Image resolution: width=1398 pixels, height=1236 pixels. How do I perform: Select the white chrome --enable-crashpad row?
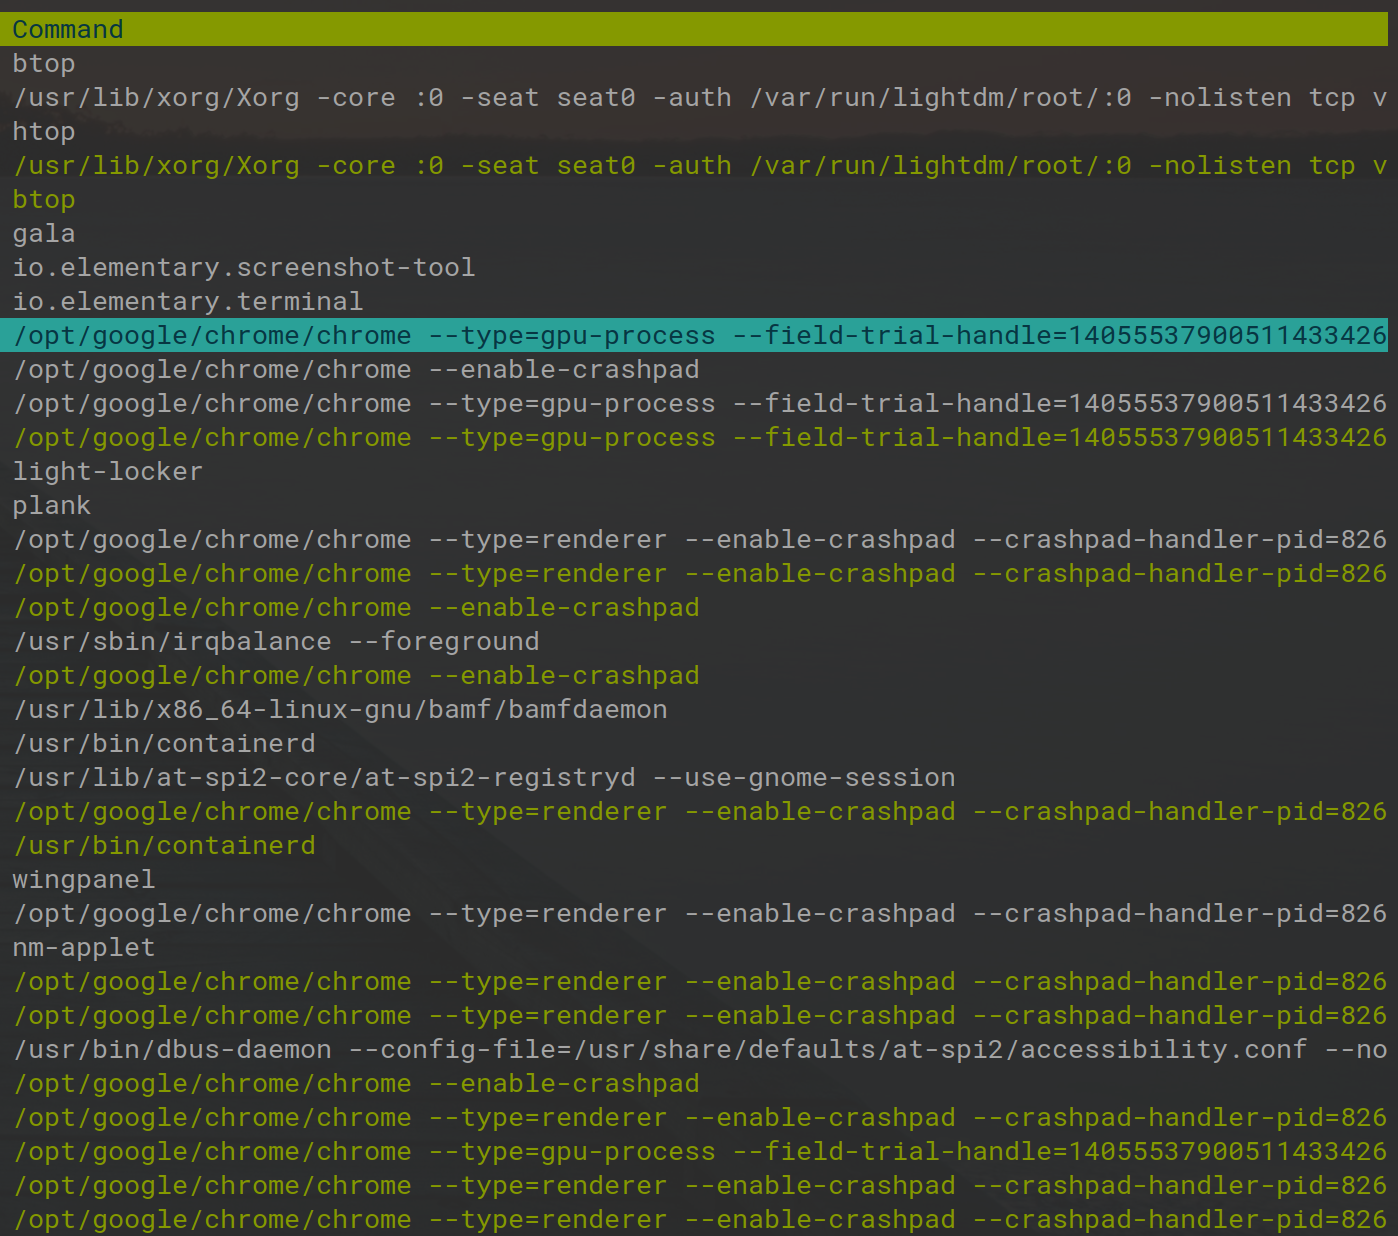point(694,369)
